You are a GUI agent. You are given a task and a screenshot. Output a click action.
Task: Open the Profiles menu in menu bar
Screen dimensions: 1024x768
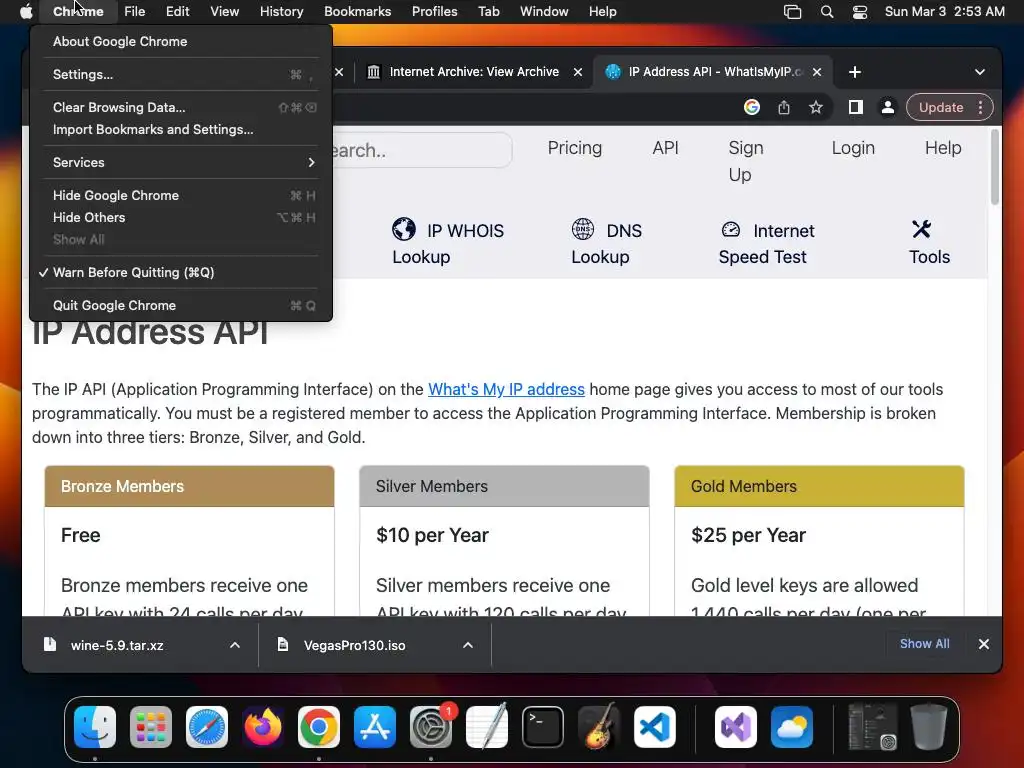pyautogui.click(x=434, y=11)
